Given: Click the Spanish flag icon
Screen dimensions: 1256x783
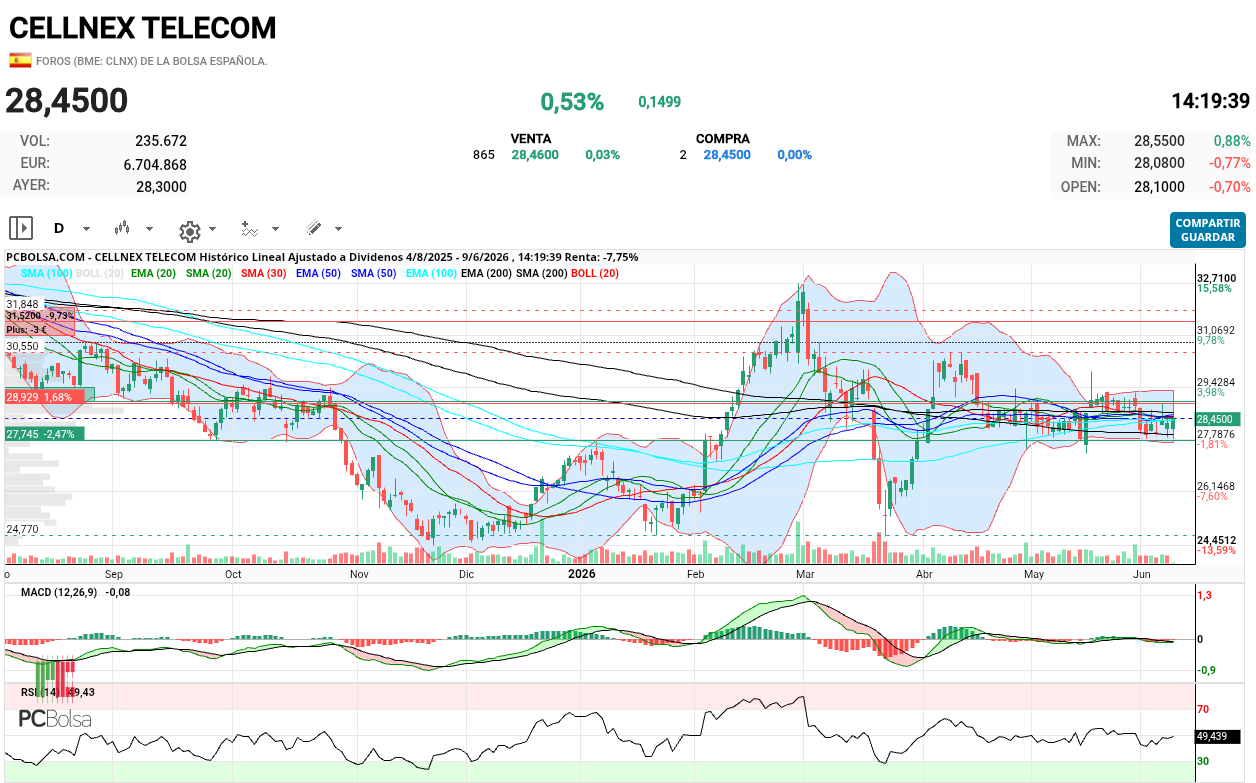Looking at the screenshot, I should click(20, 60).
